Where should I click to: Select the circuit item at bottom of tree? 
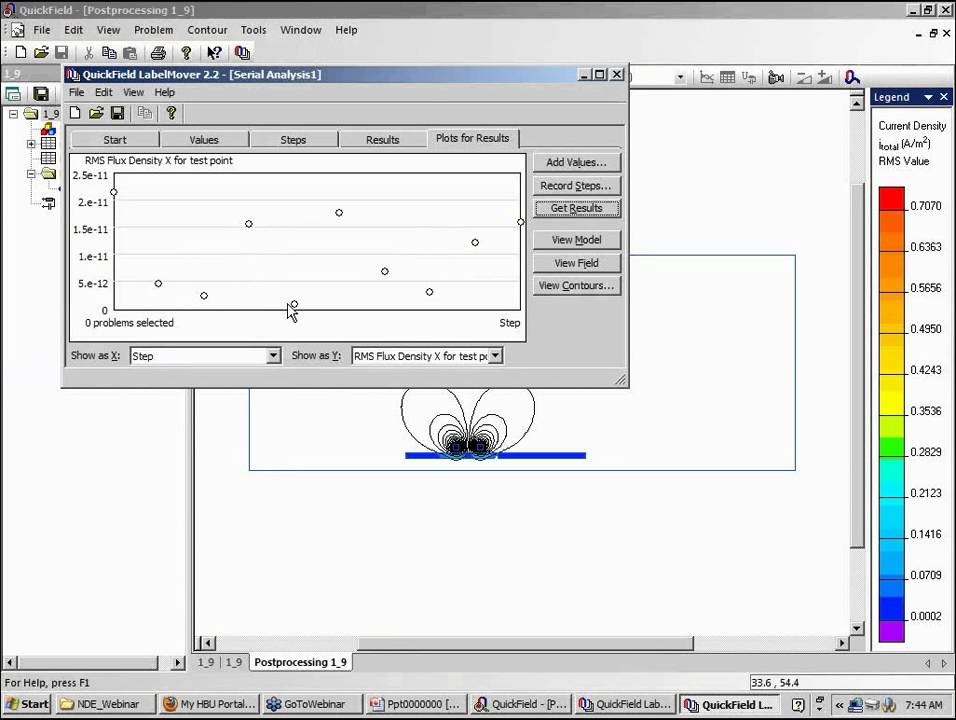pyautogui.click(x=48, y=203)
